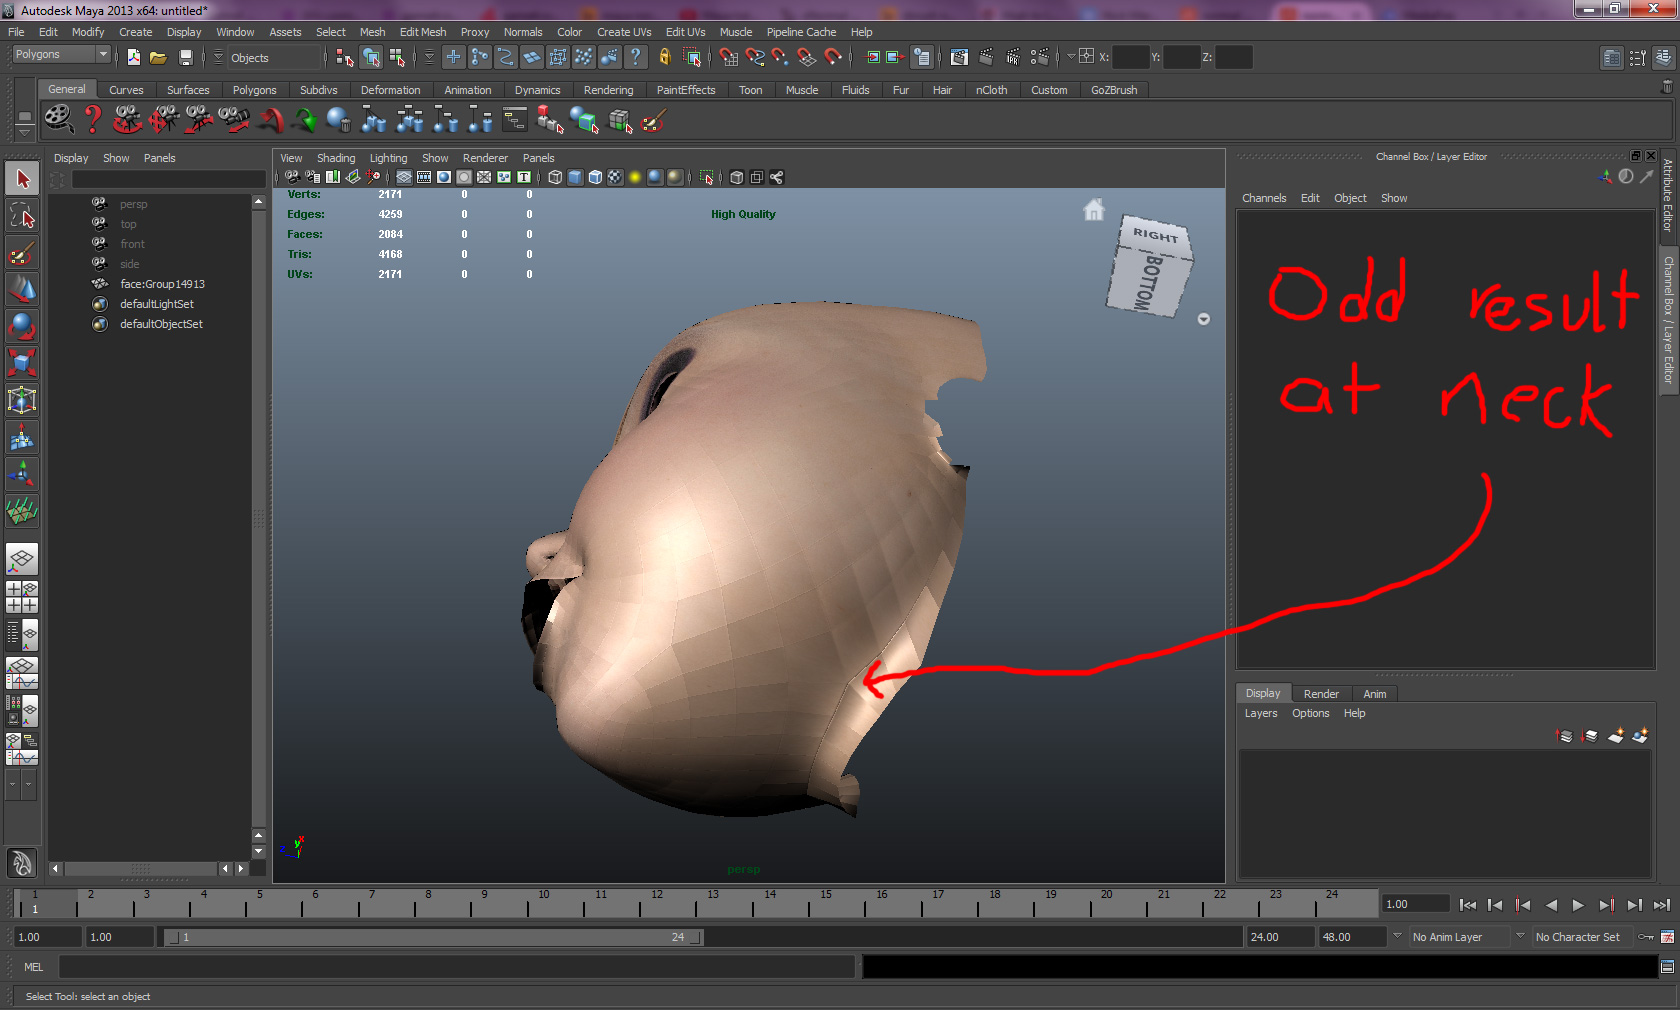Click RIGHT face of the ViewCube
Viewport: 1680px width, 1010px height.
[1156, 235]
